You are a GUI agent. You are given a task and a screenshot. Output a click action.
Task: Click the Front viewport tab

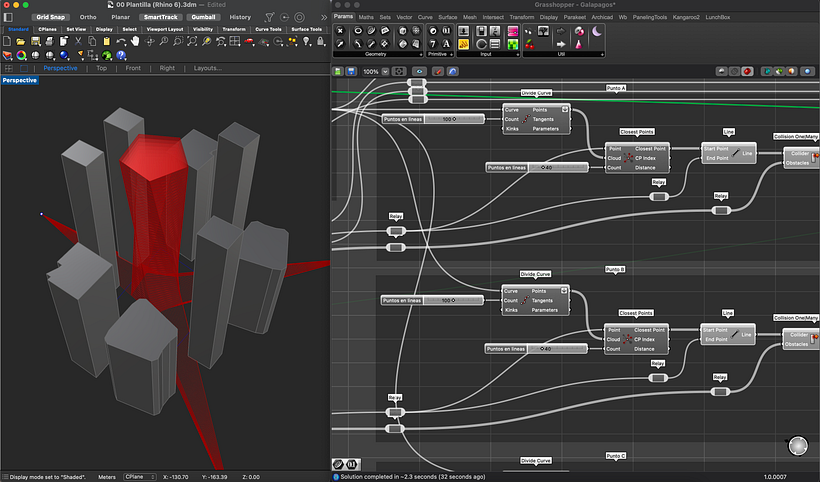133,68
